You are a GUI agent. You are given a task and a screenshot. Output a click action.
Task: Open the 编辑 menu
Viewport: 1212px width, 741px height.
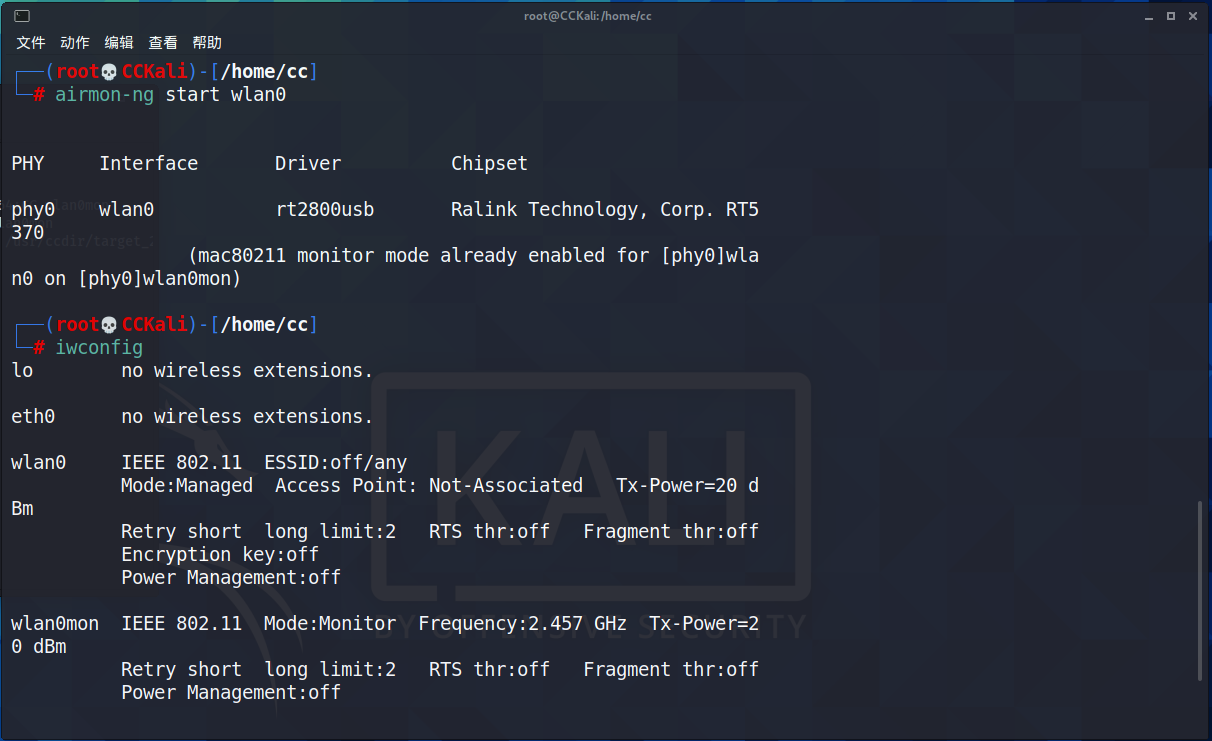119,42
